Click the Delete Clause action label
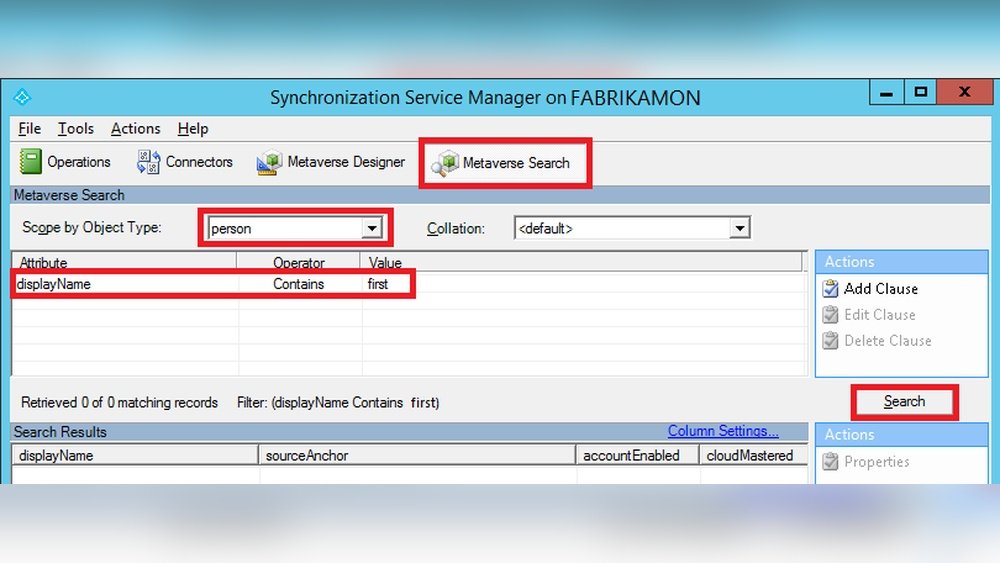 click(x=888, y=340)
